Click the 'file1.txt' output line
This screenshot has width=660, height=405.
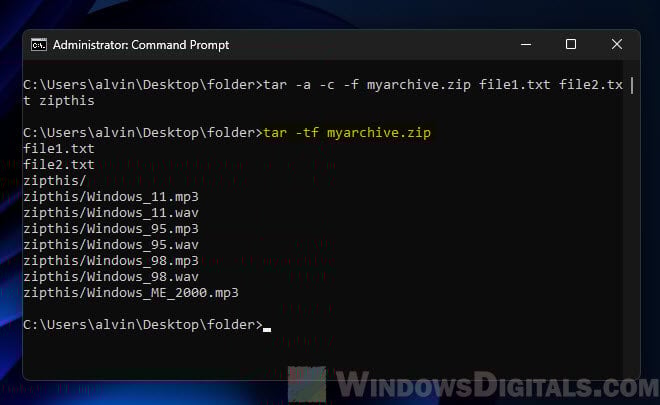[59, 149]
